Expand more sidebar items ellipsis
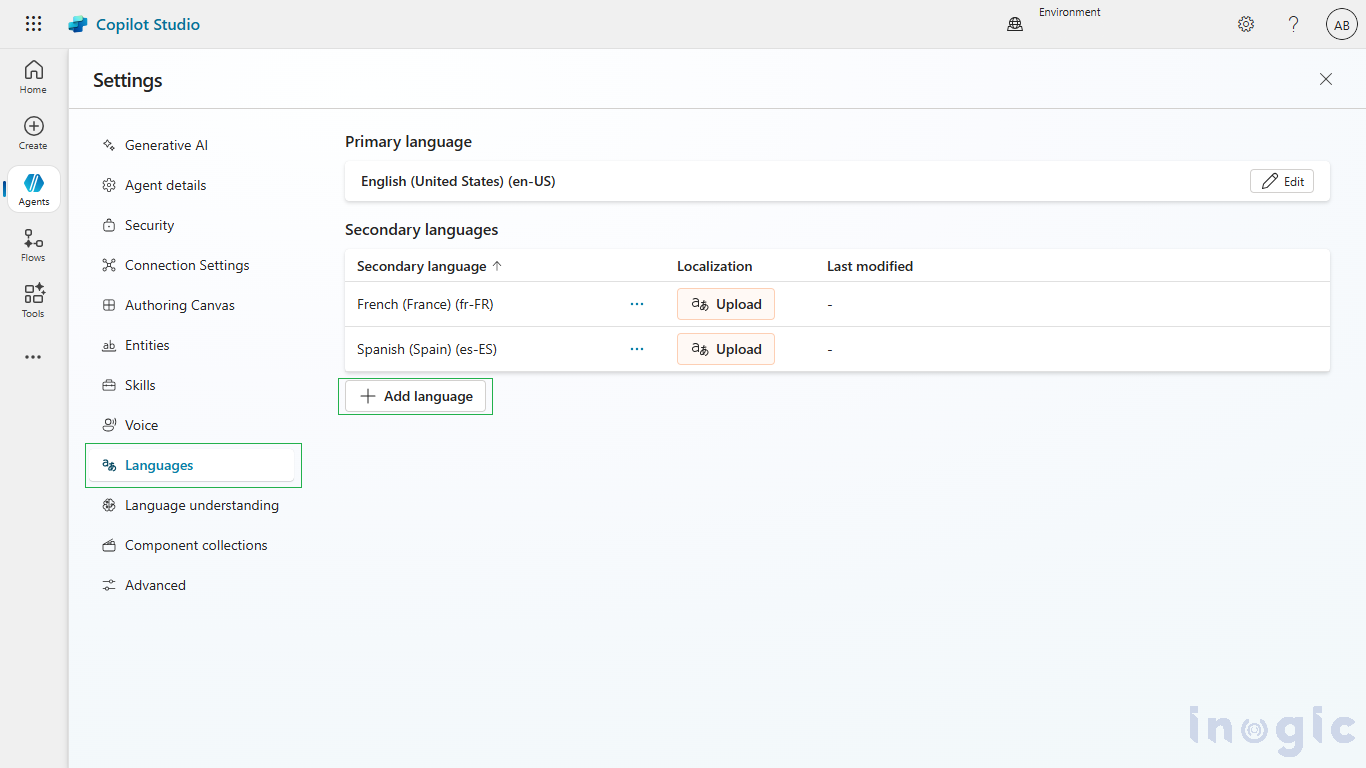The image size is (1366, 768). coord(33,357)
